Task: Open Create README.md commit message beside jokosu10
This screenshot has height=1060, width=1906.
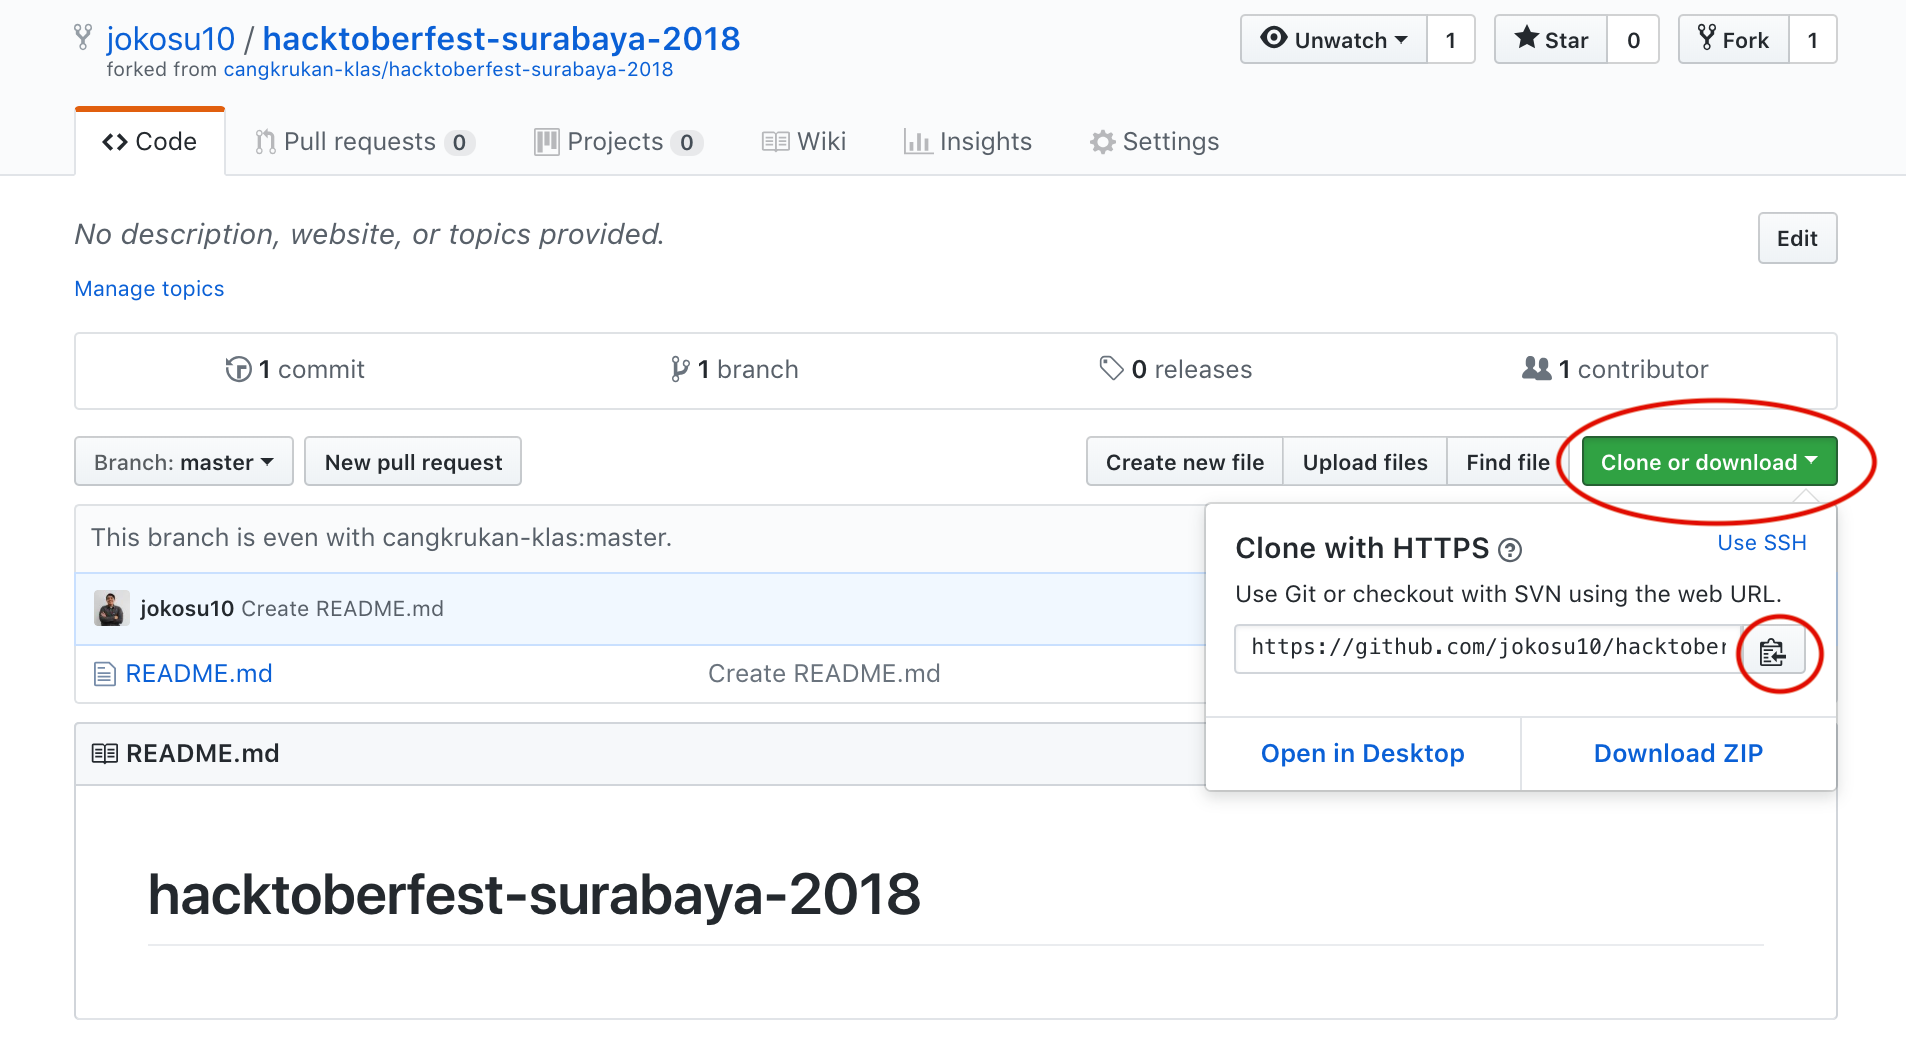Action: tap(342, 609)
